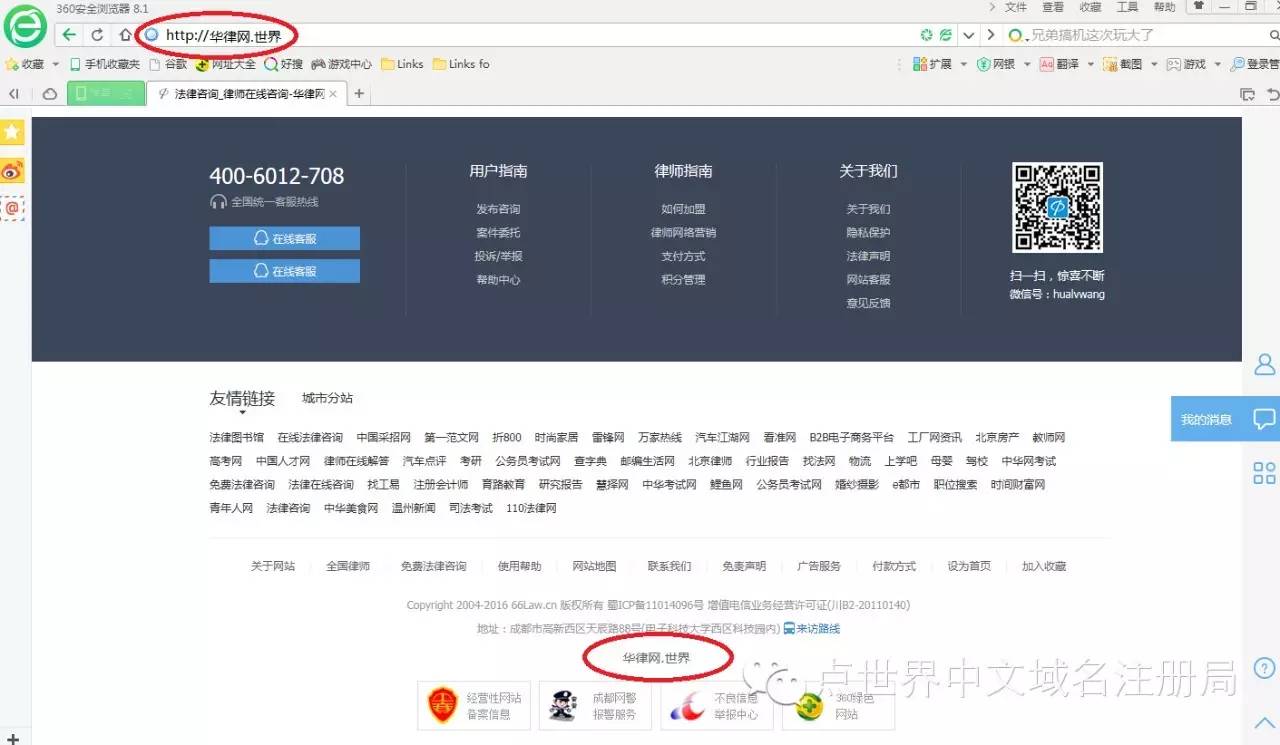Click 如何加盟 under 律师指南
Image resolution: width=1280 pixels, height=745 pixels.
pos(683,209)
